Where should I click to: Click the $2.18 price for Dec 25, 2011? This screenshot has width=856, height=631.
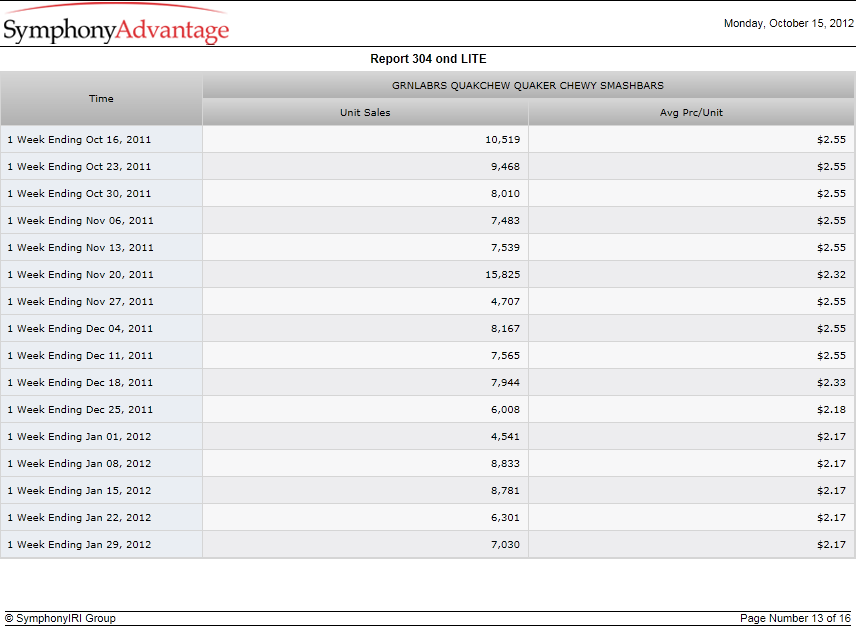tap(831, 410)
